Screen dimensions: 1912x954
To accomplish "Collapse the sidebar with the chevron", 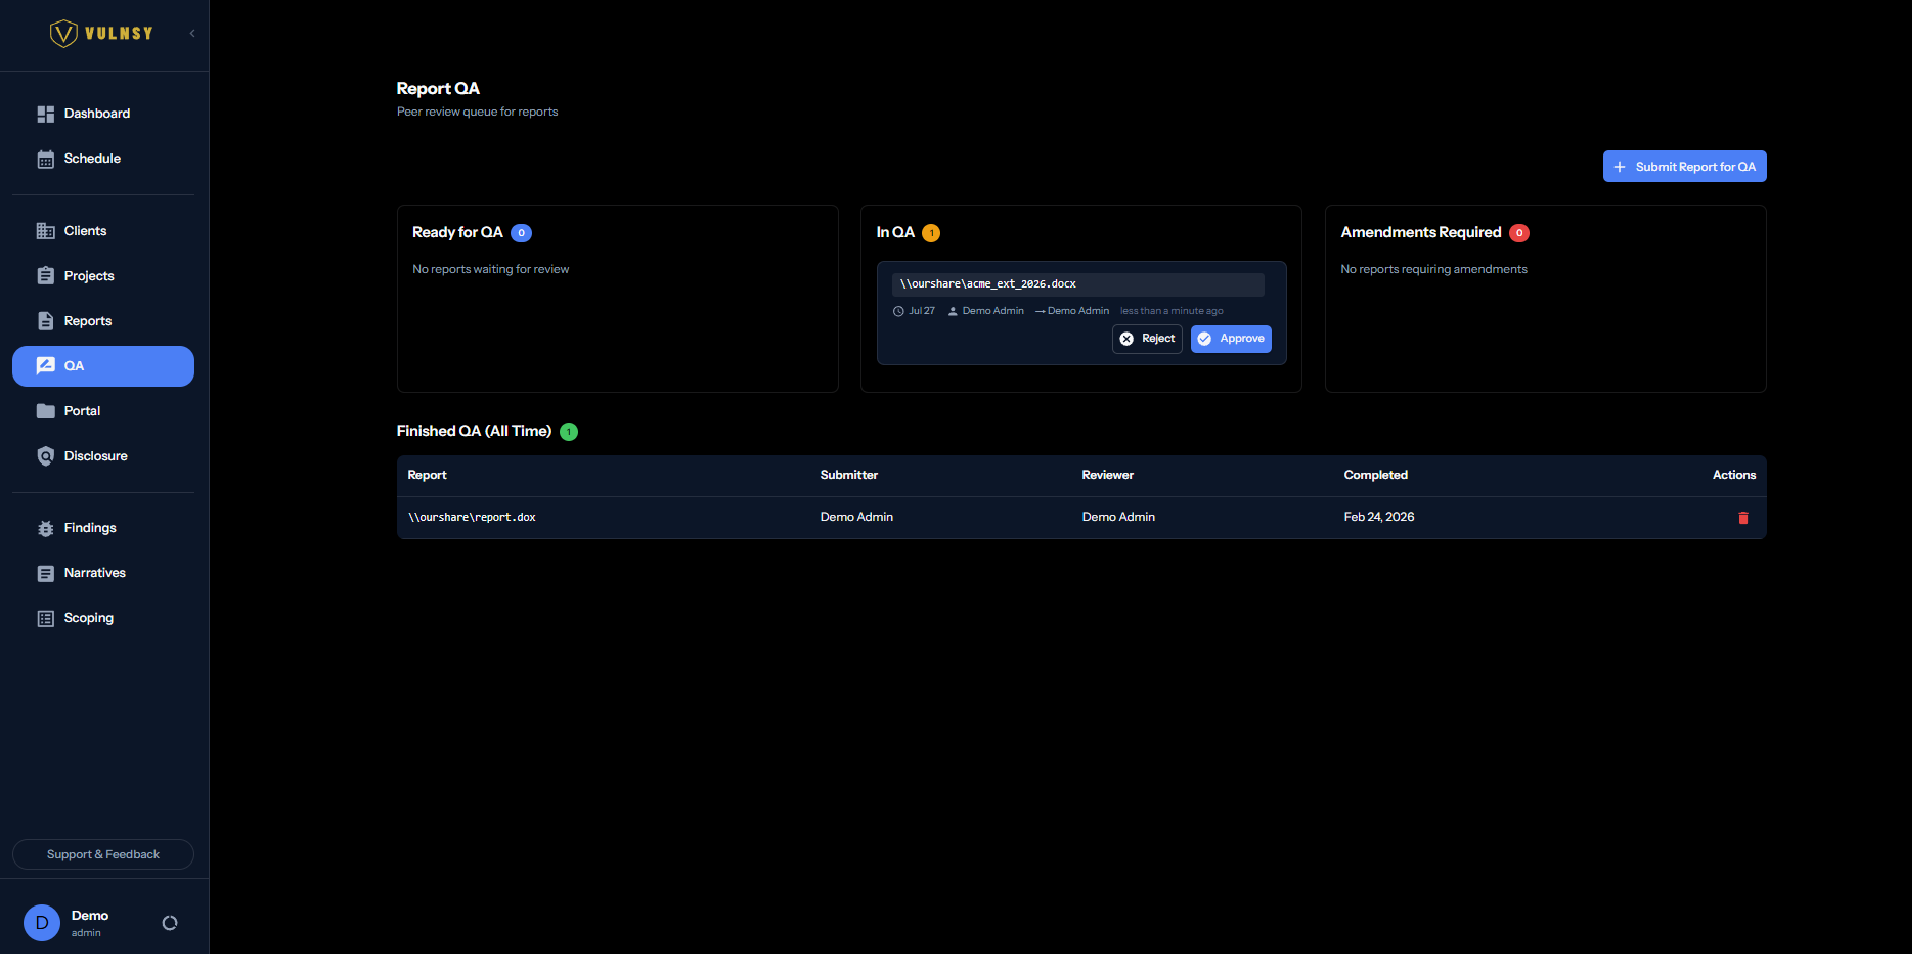I will click(192, 34).
